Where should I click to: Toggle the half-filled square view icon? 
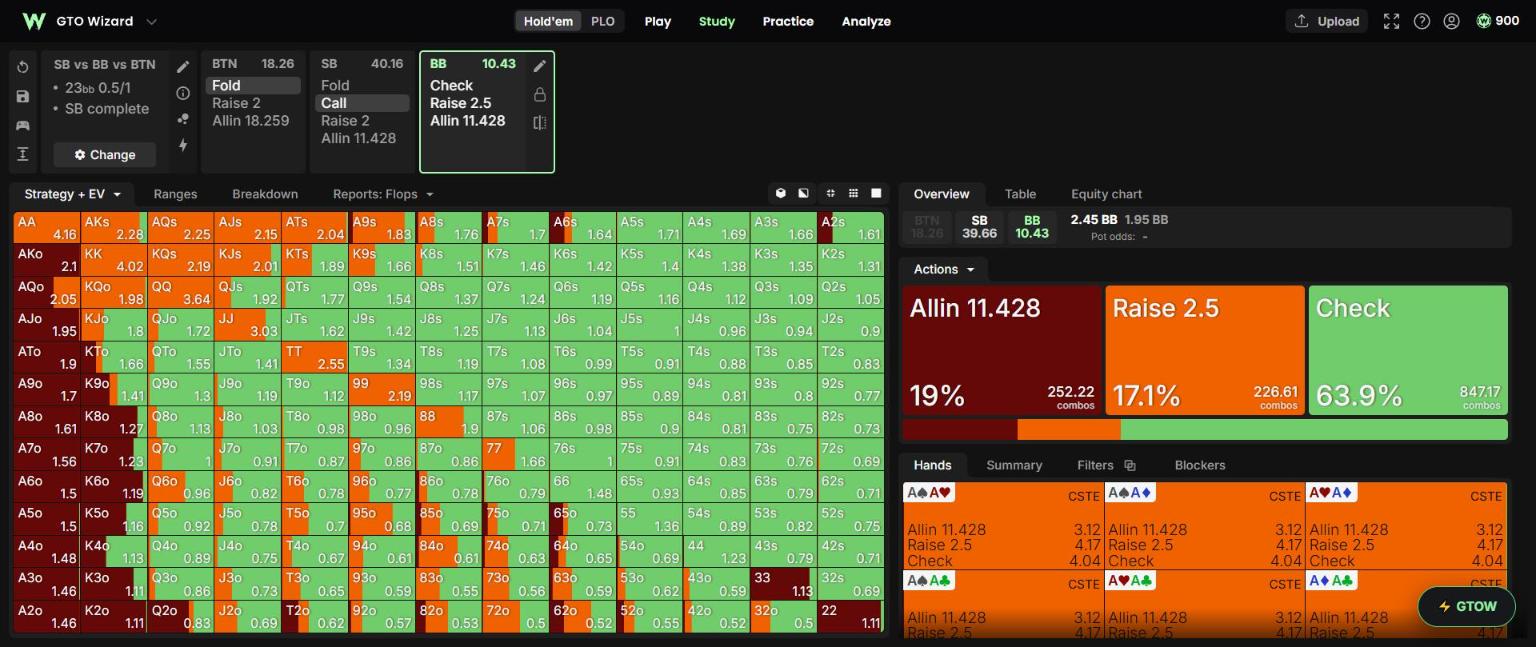click(803, 193)
